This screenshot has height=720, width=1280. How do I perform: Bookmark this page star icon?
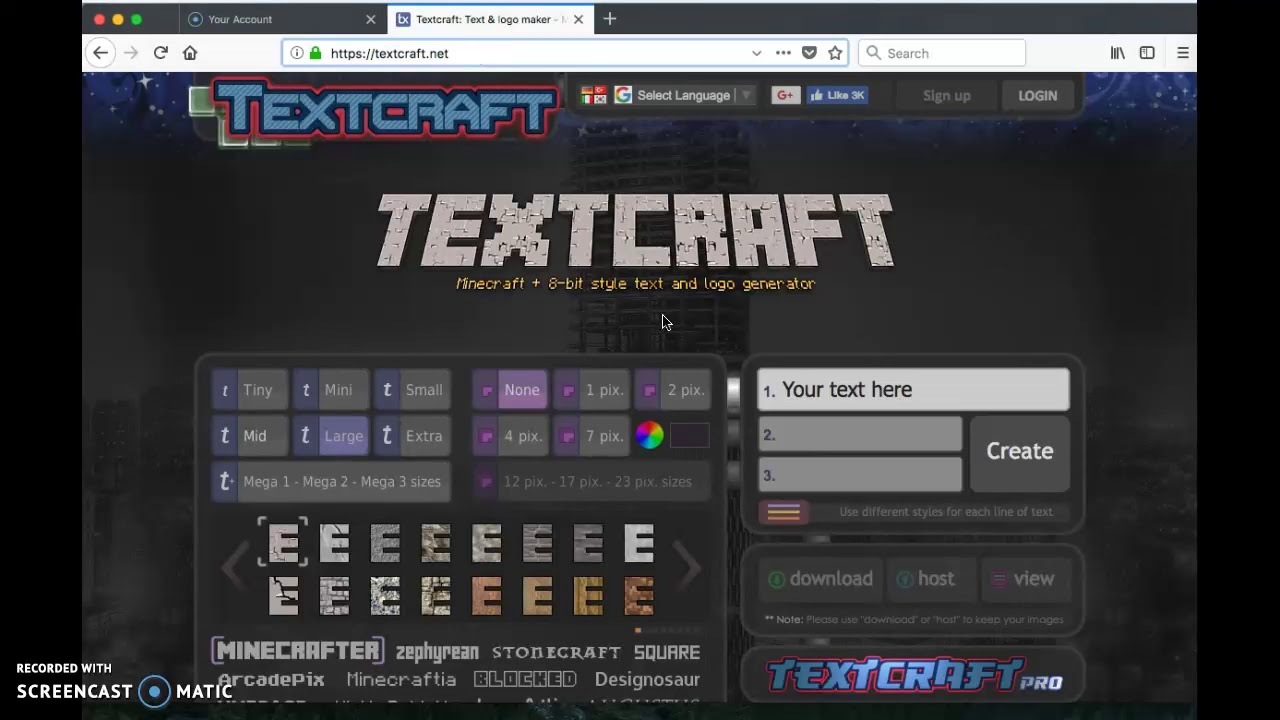pos(835,53)
